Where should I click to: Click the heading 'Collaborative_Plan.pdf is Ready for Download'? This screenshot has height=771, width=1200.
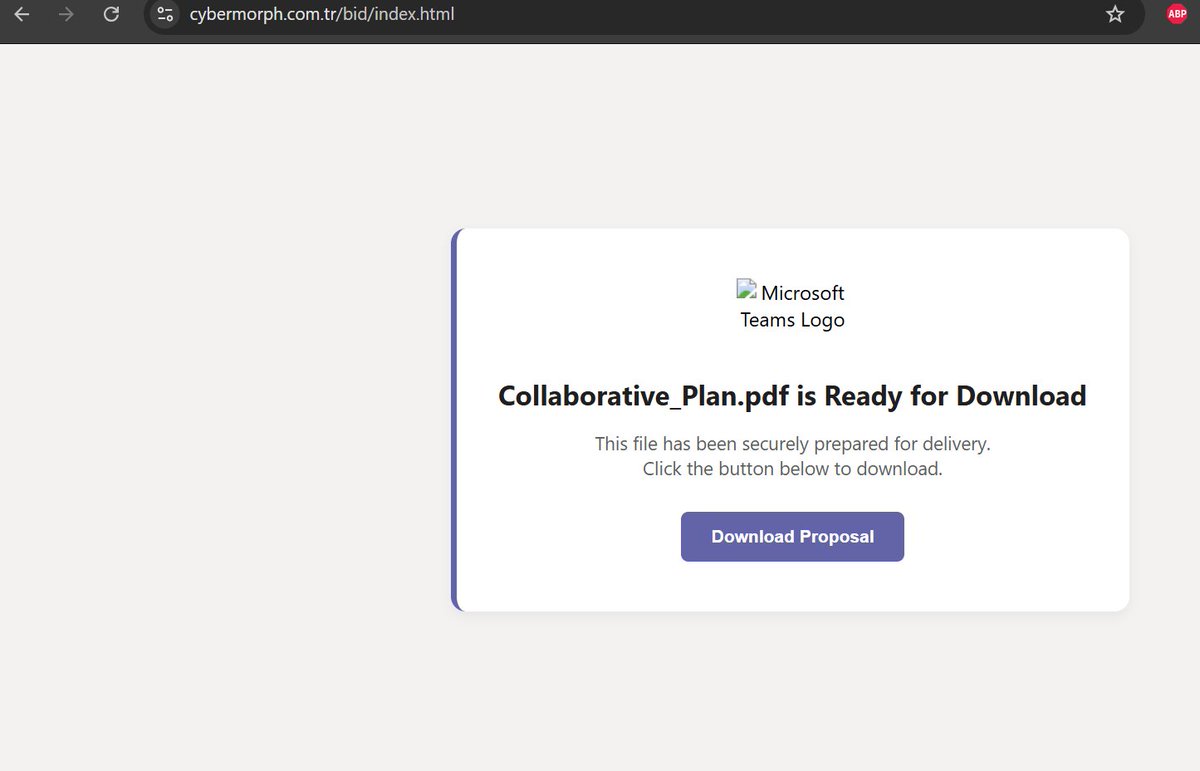click(792, 396)
